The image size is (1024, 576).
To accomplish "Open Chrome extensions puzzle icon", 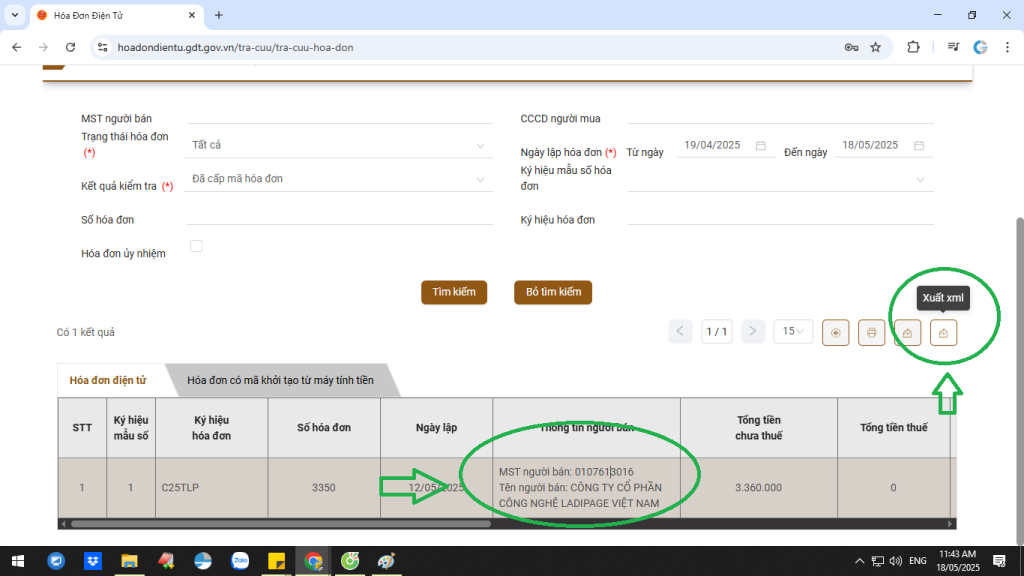I will tap(913, 47).
